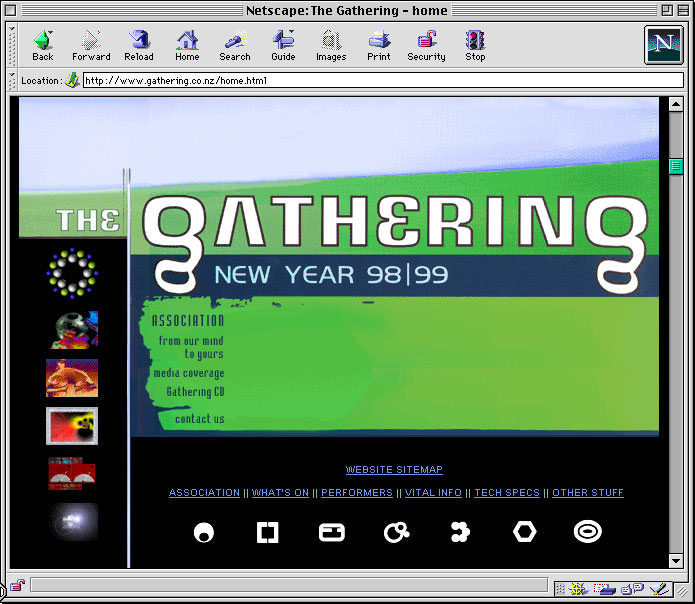Open the red-yellow framed sidebar thumbnail
Image resolution: width=695 pixels, height=604 pixels.
72,426
